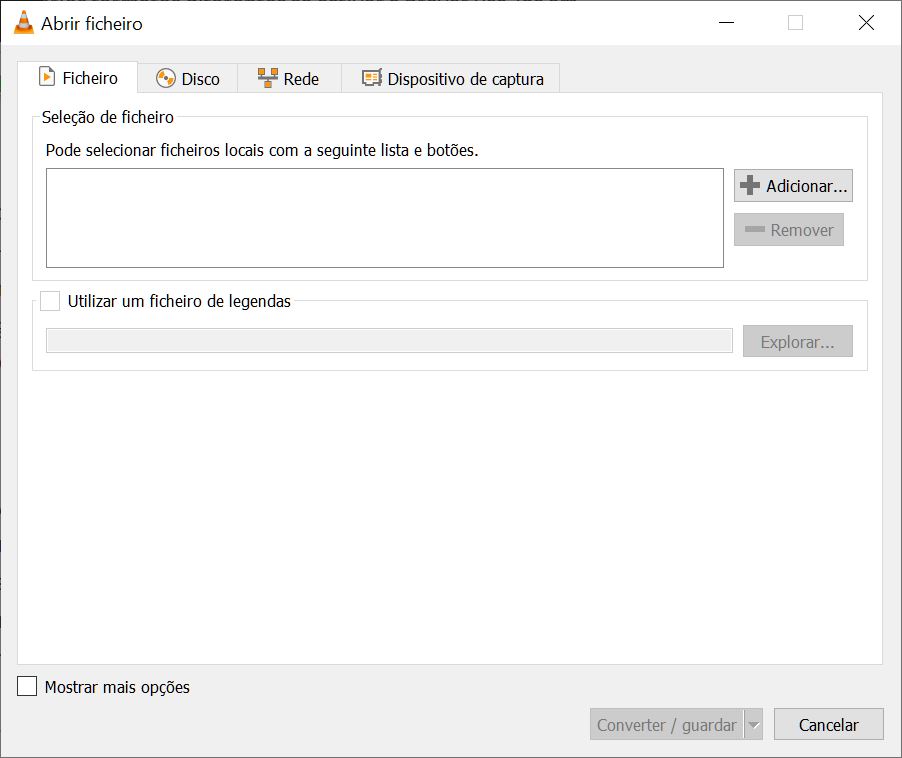Click the Ficheiro tab play-file icon
The width and height of the screenshot is (902, 758).
(x=47, y=76)
